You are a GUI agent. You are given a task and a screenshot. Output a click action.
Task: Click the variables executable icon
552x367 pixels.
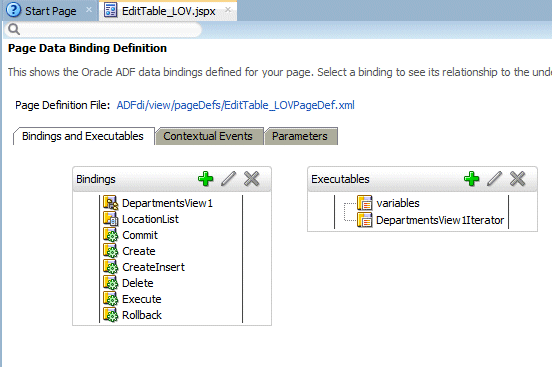click(365, 203)
